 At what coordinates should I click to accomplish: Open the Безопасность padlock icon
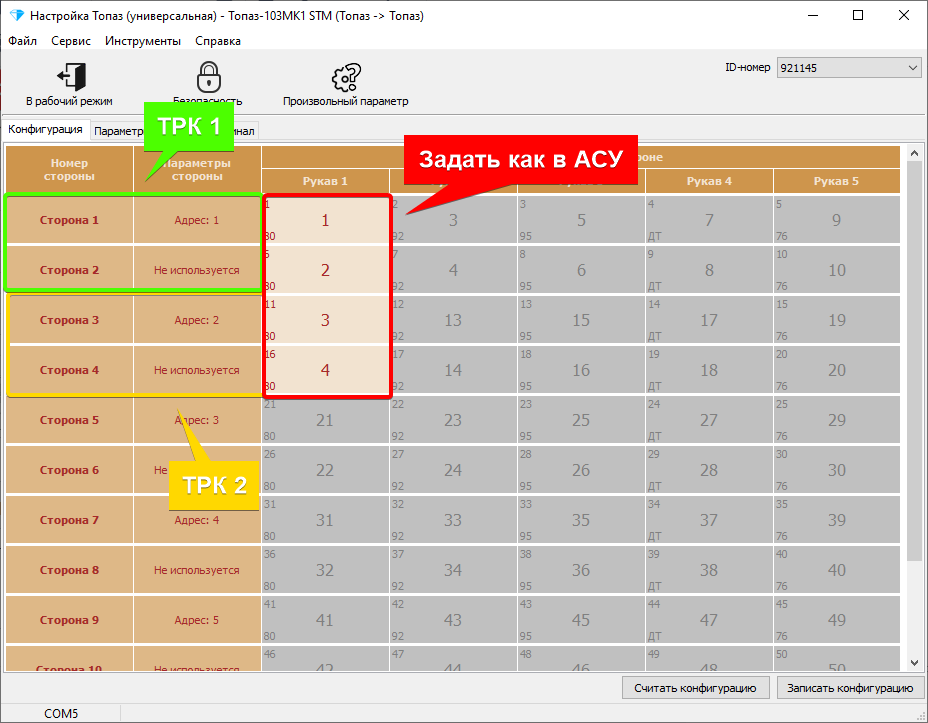click(x=208, y=77)
